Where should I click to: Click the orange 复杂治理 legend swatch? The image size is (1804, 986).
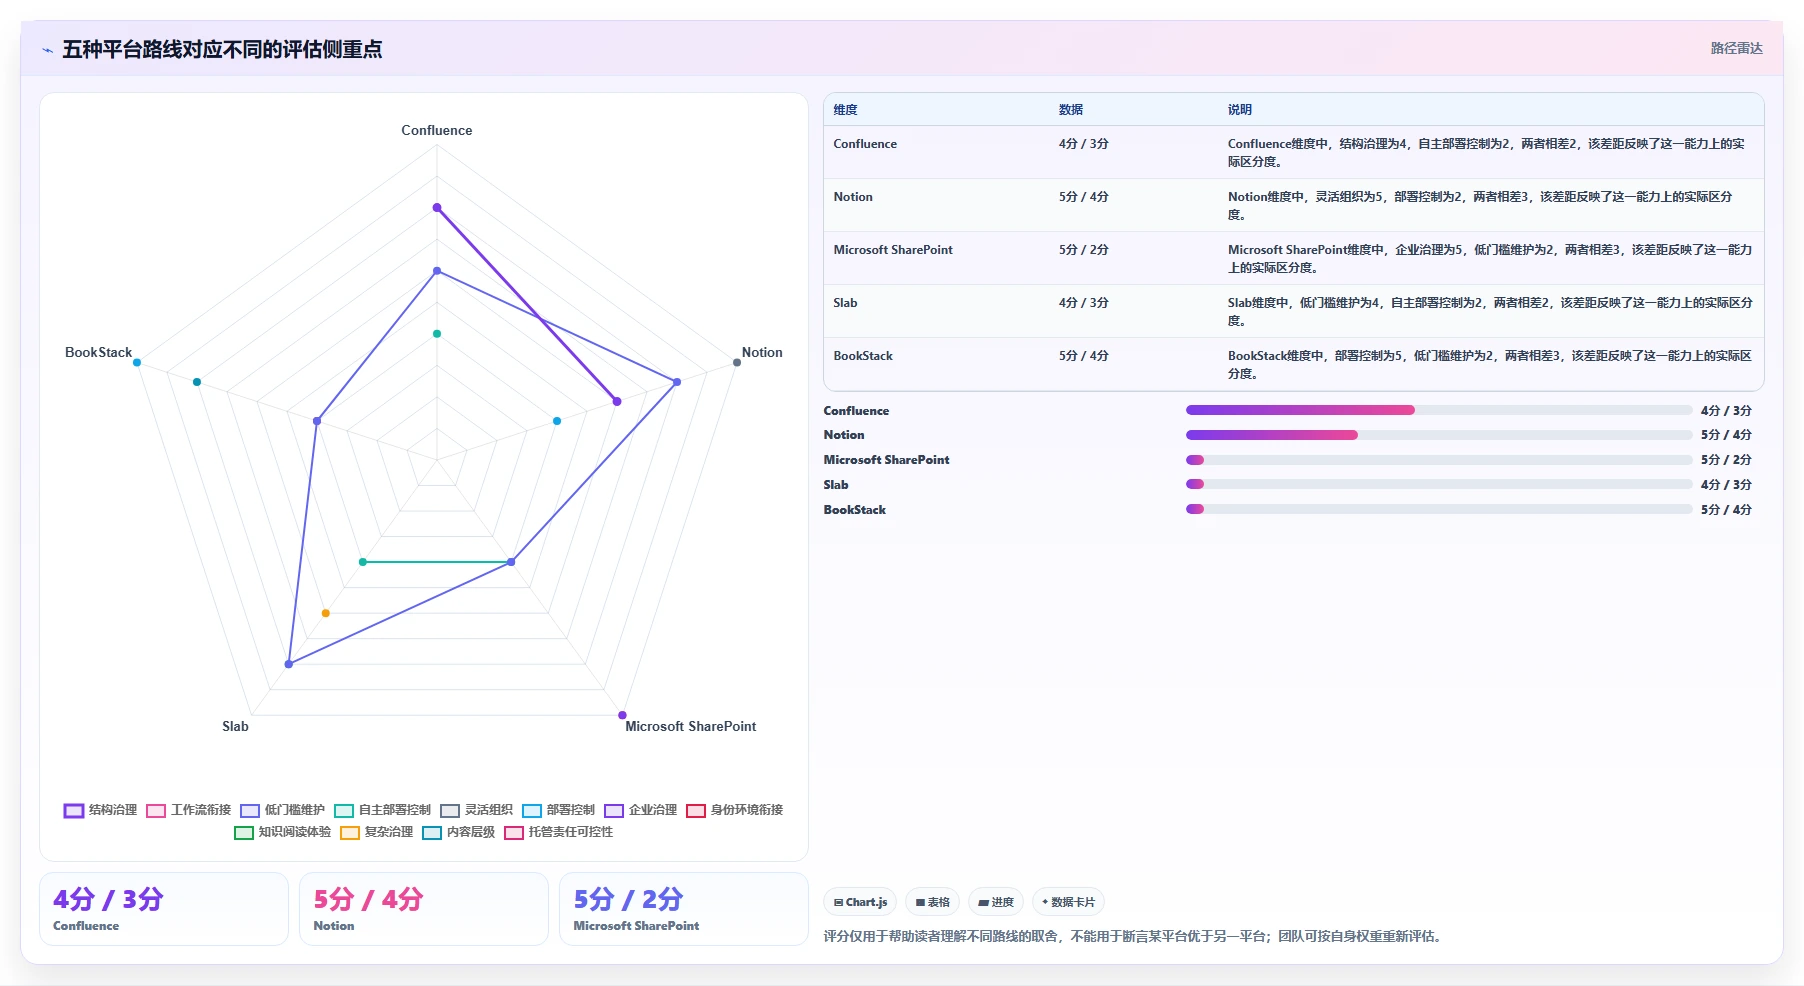(x=350, y=832)
